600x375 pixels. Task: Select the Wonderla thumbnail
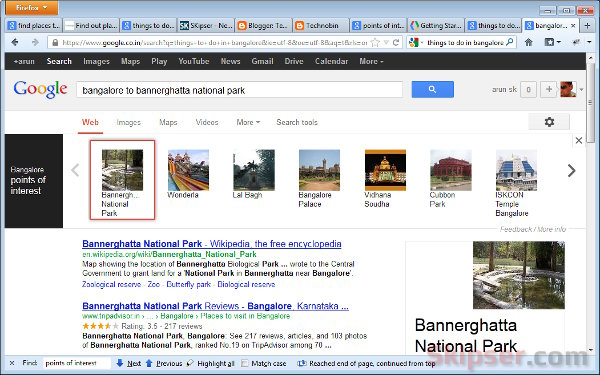[188, 170]
